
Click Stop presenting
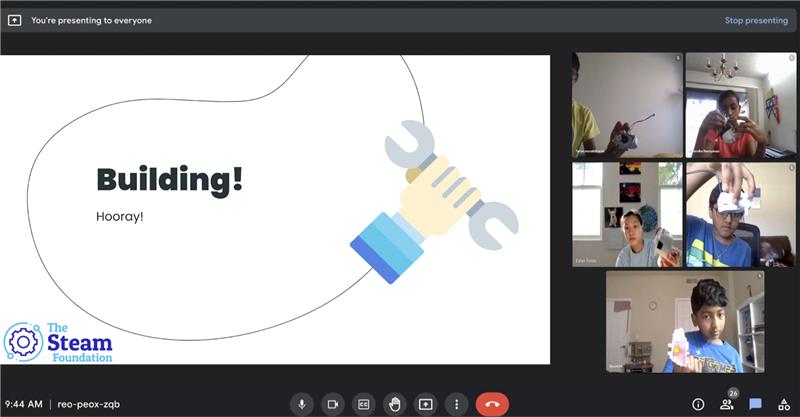tap(756, 20)
